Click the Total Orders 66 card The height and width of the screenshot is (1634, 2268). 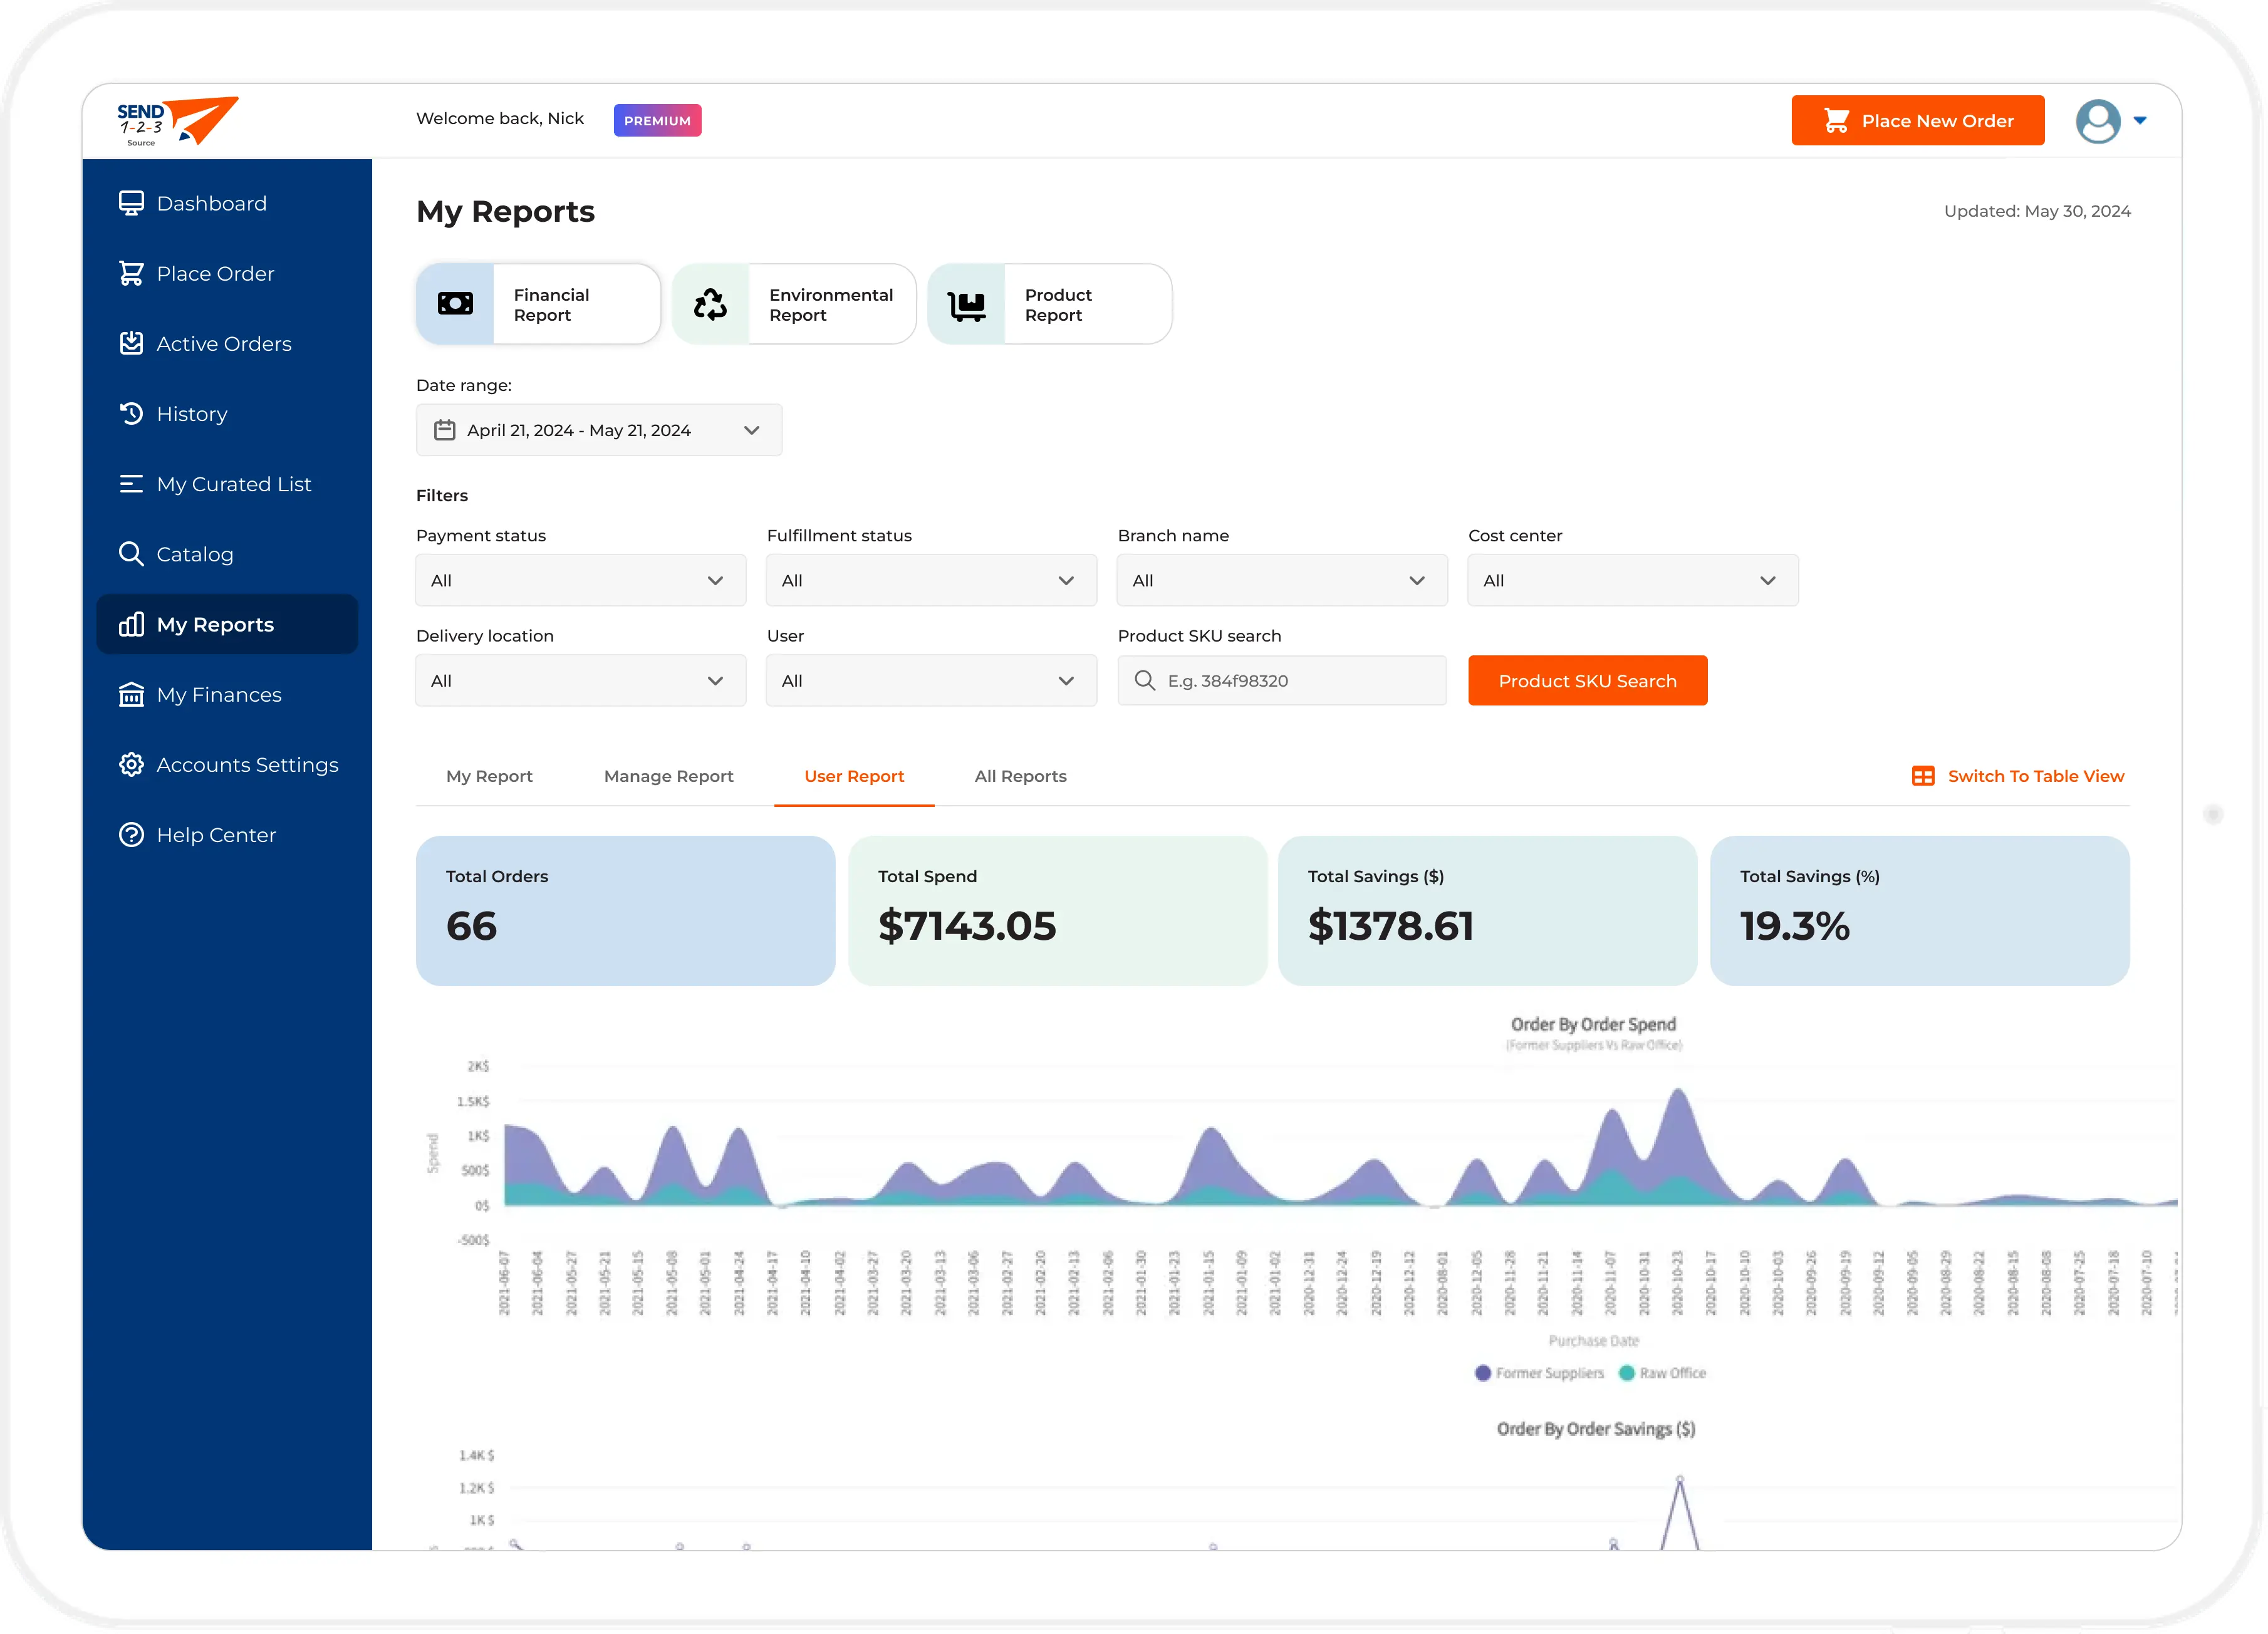click(x=625, y=911)
